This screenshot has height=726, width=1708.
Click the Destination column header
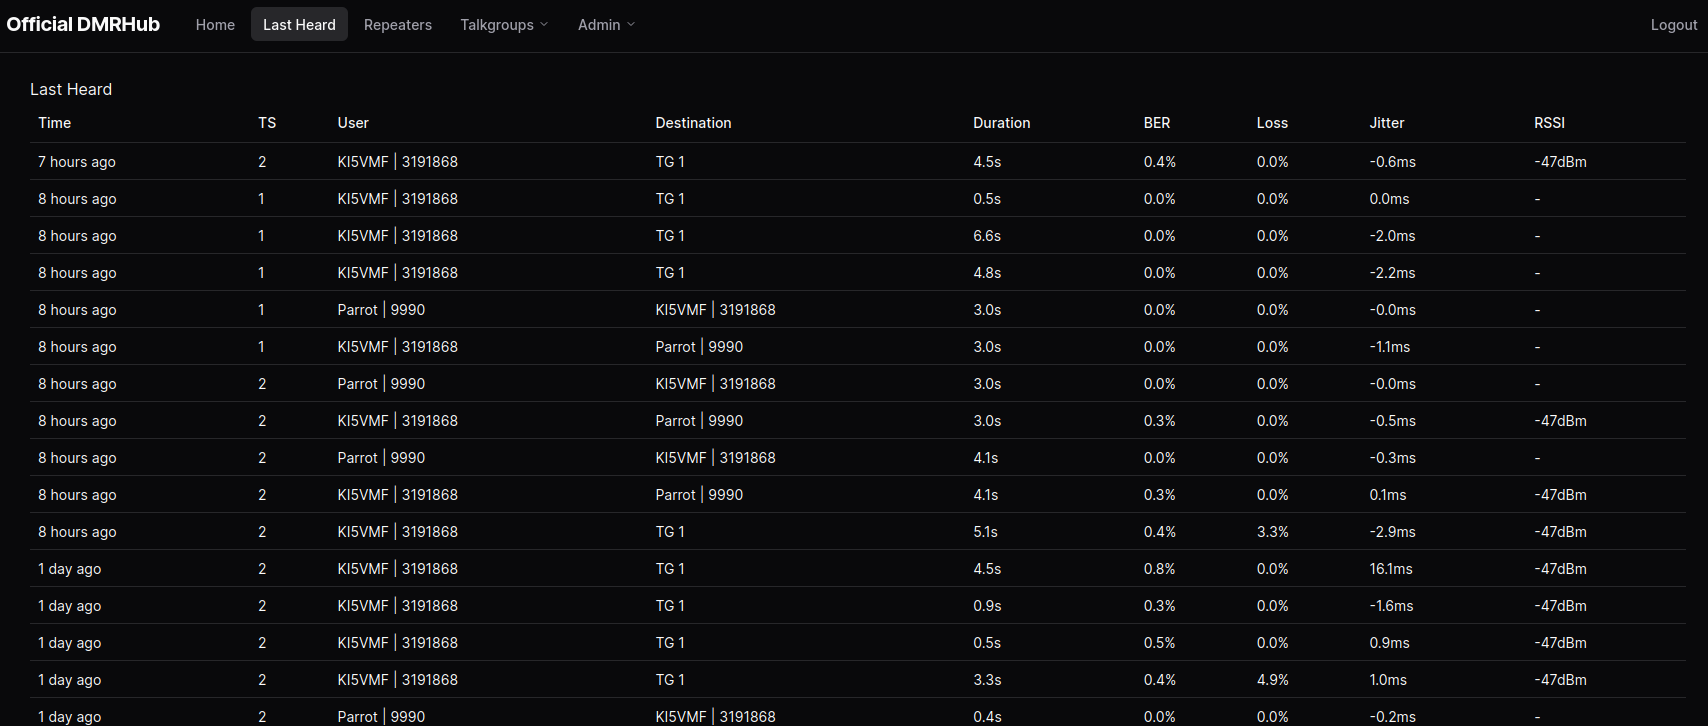693,123
